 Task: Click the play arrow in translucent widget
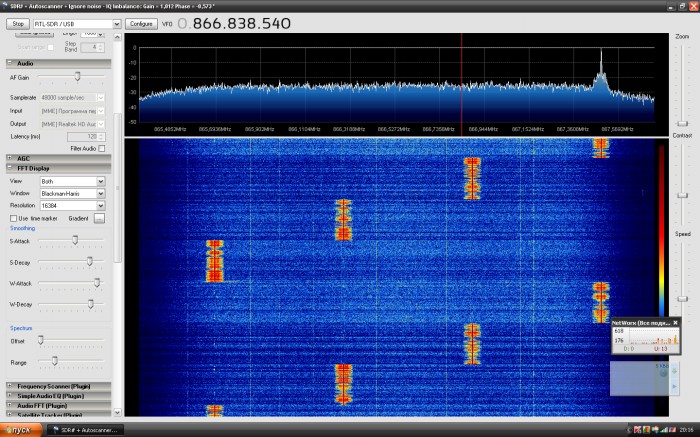[674, 386]
